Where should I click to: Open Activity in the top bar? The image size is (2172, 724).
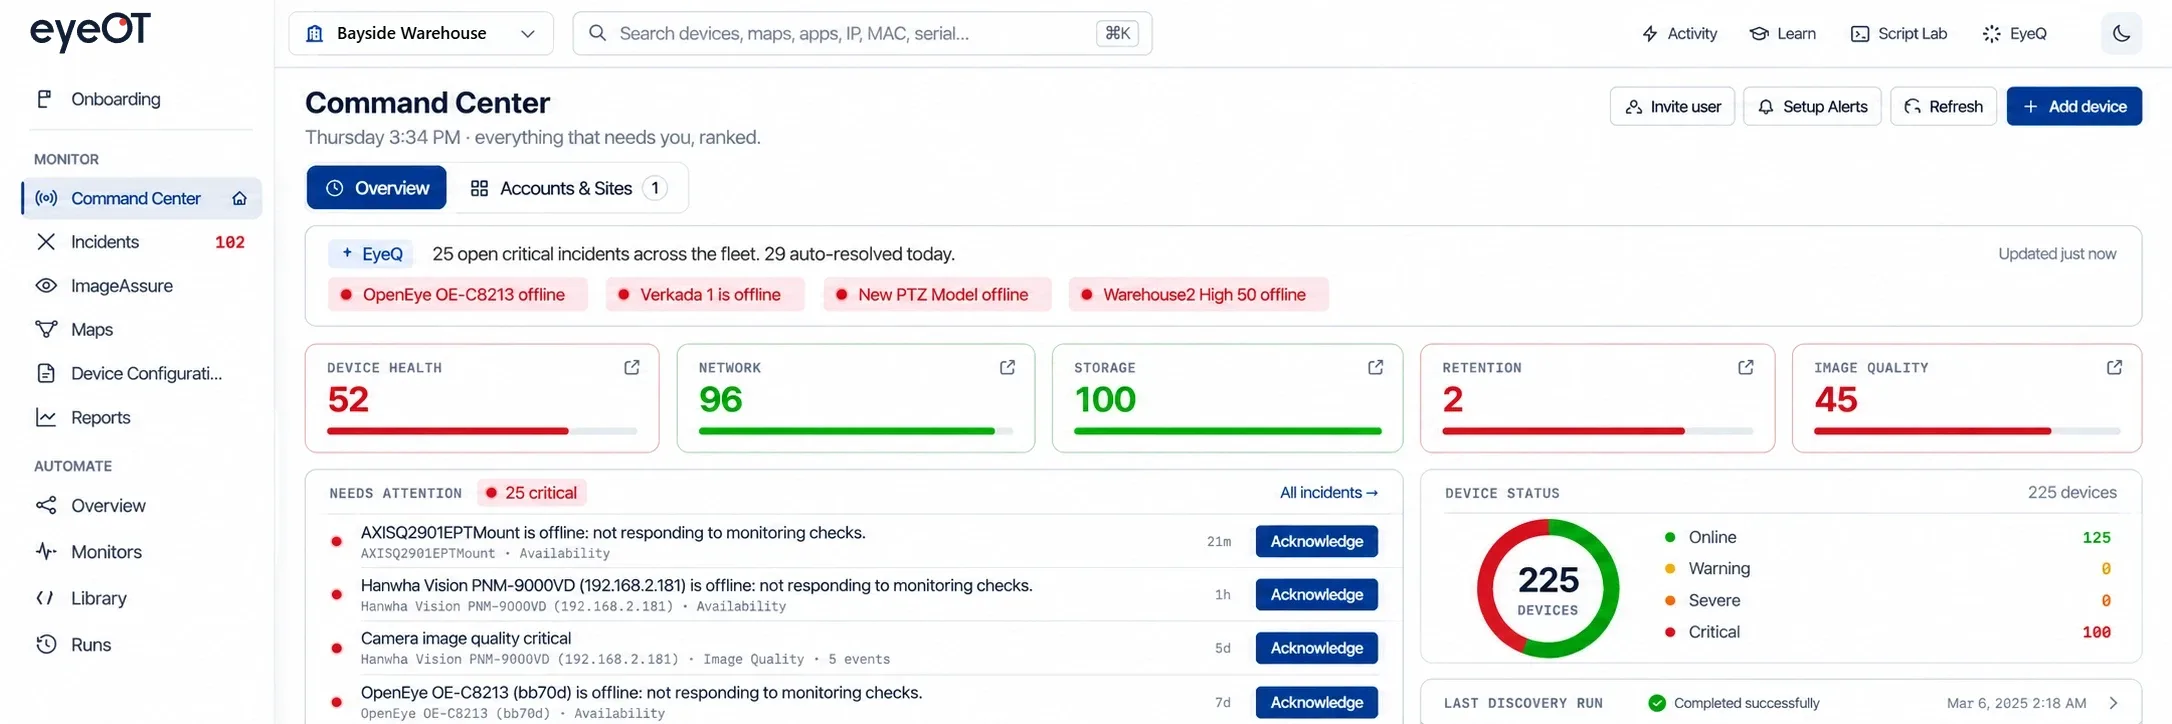[x=1680, y=34]
